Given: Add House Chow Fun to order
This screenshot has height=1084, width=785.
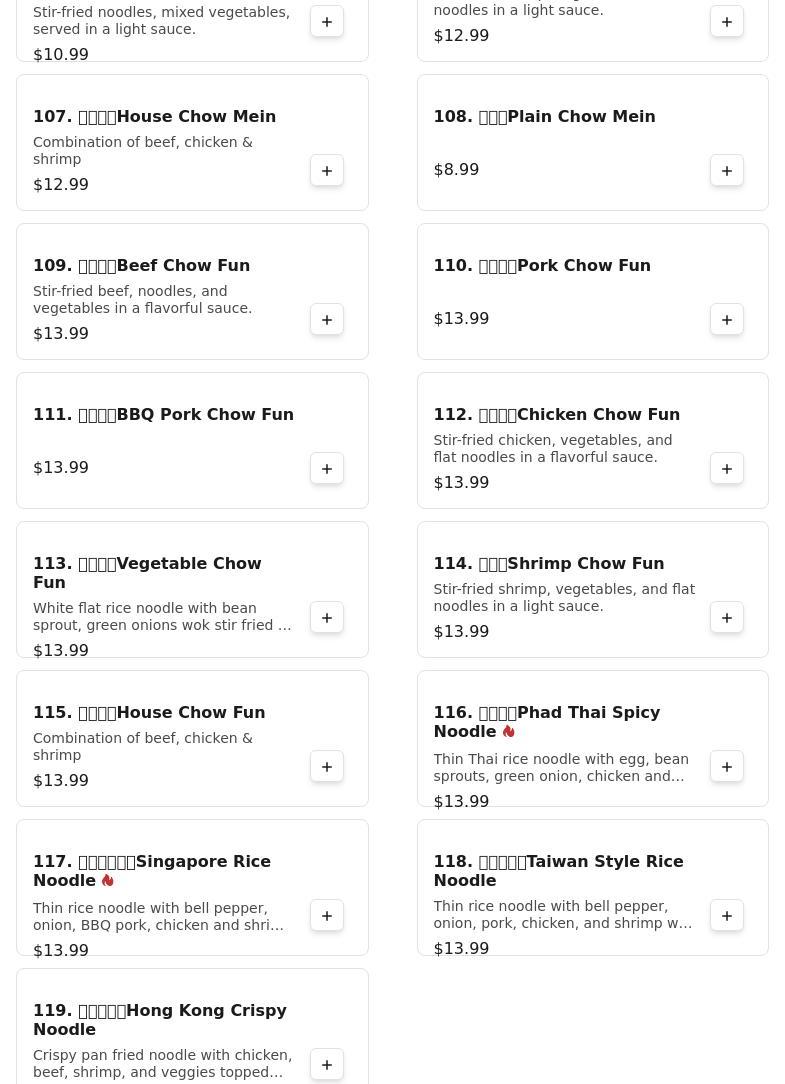Looking at the screenshot, I should [x=327, y=767].
